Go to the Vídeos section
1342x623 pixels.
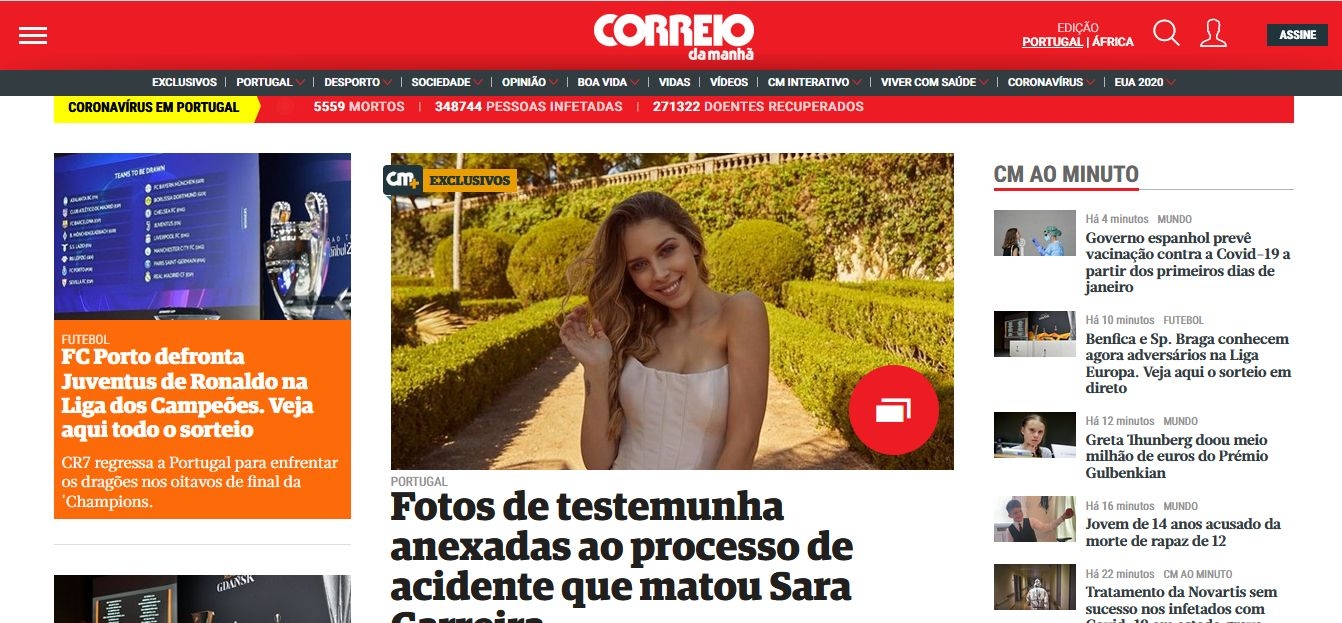coord(729,82)
